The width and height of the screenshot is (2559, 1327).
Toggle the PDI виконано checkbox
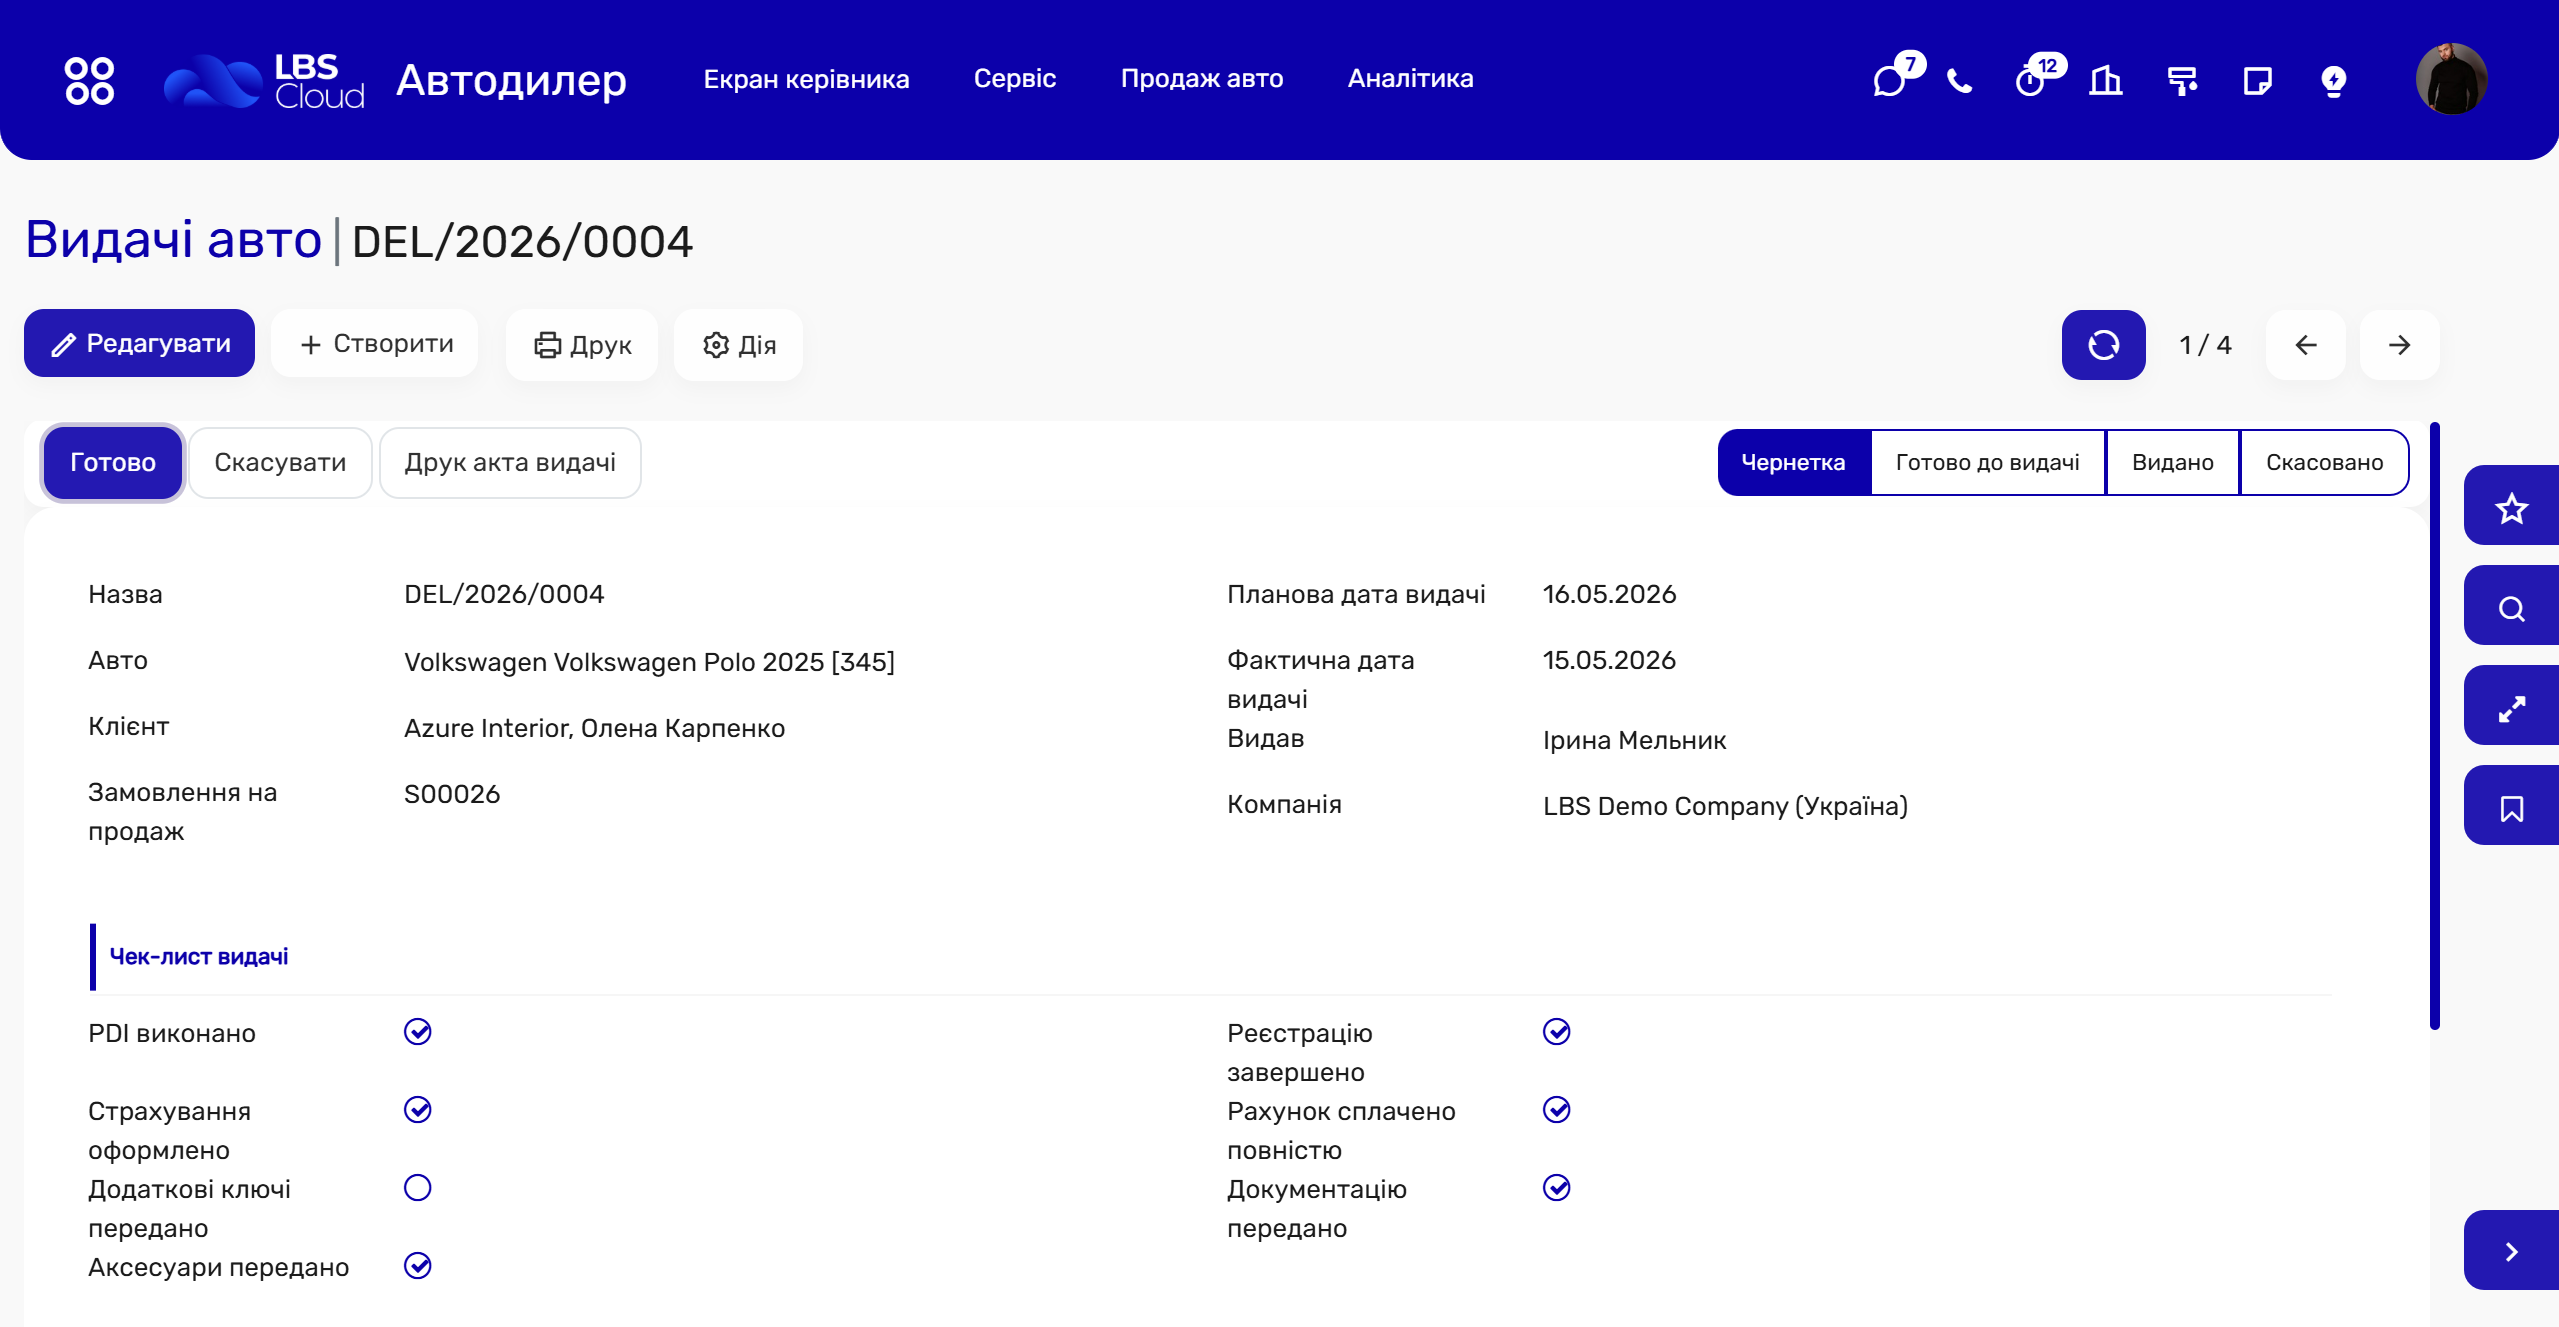[418, 1032]
